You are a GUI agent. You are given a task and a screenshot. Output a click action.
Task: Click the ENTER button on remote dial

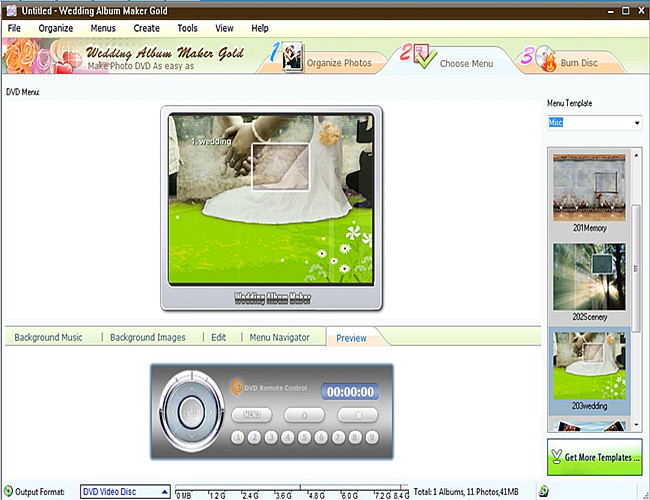tap(191, 413)
